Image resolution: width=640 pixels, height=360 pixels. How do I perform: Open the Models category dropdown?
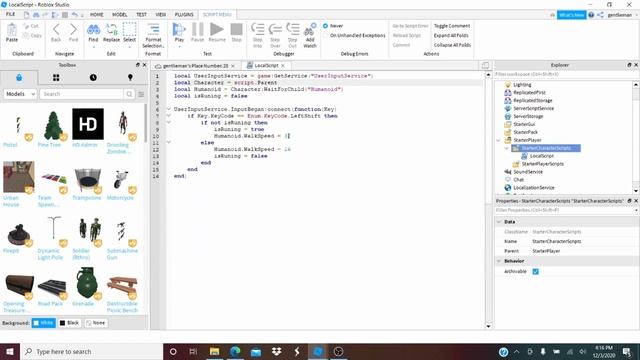20,94
